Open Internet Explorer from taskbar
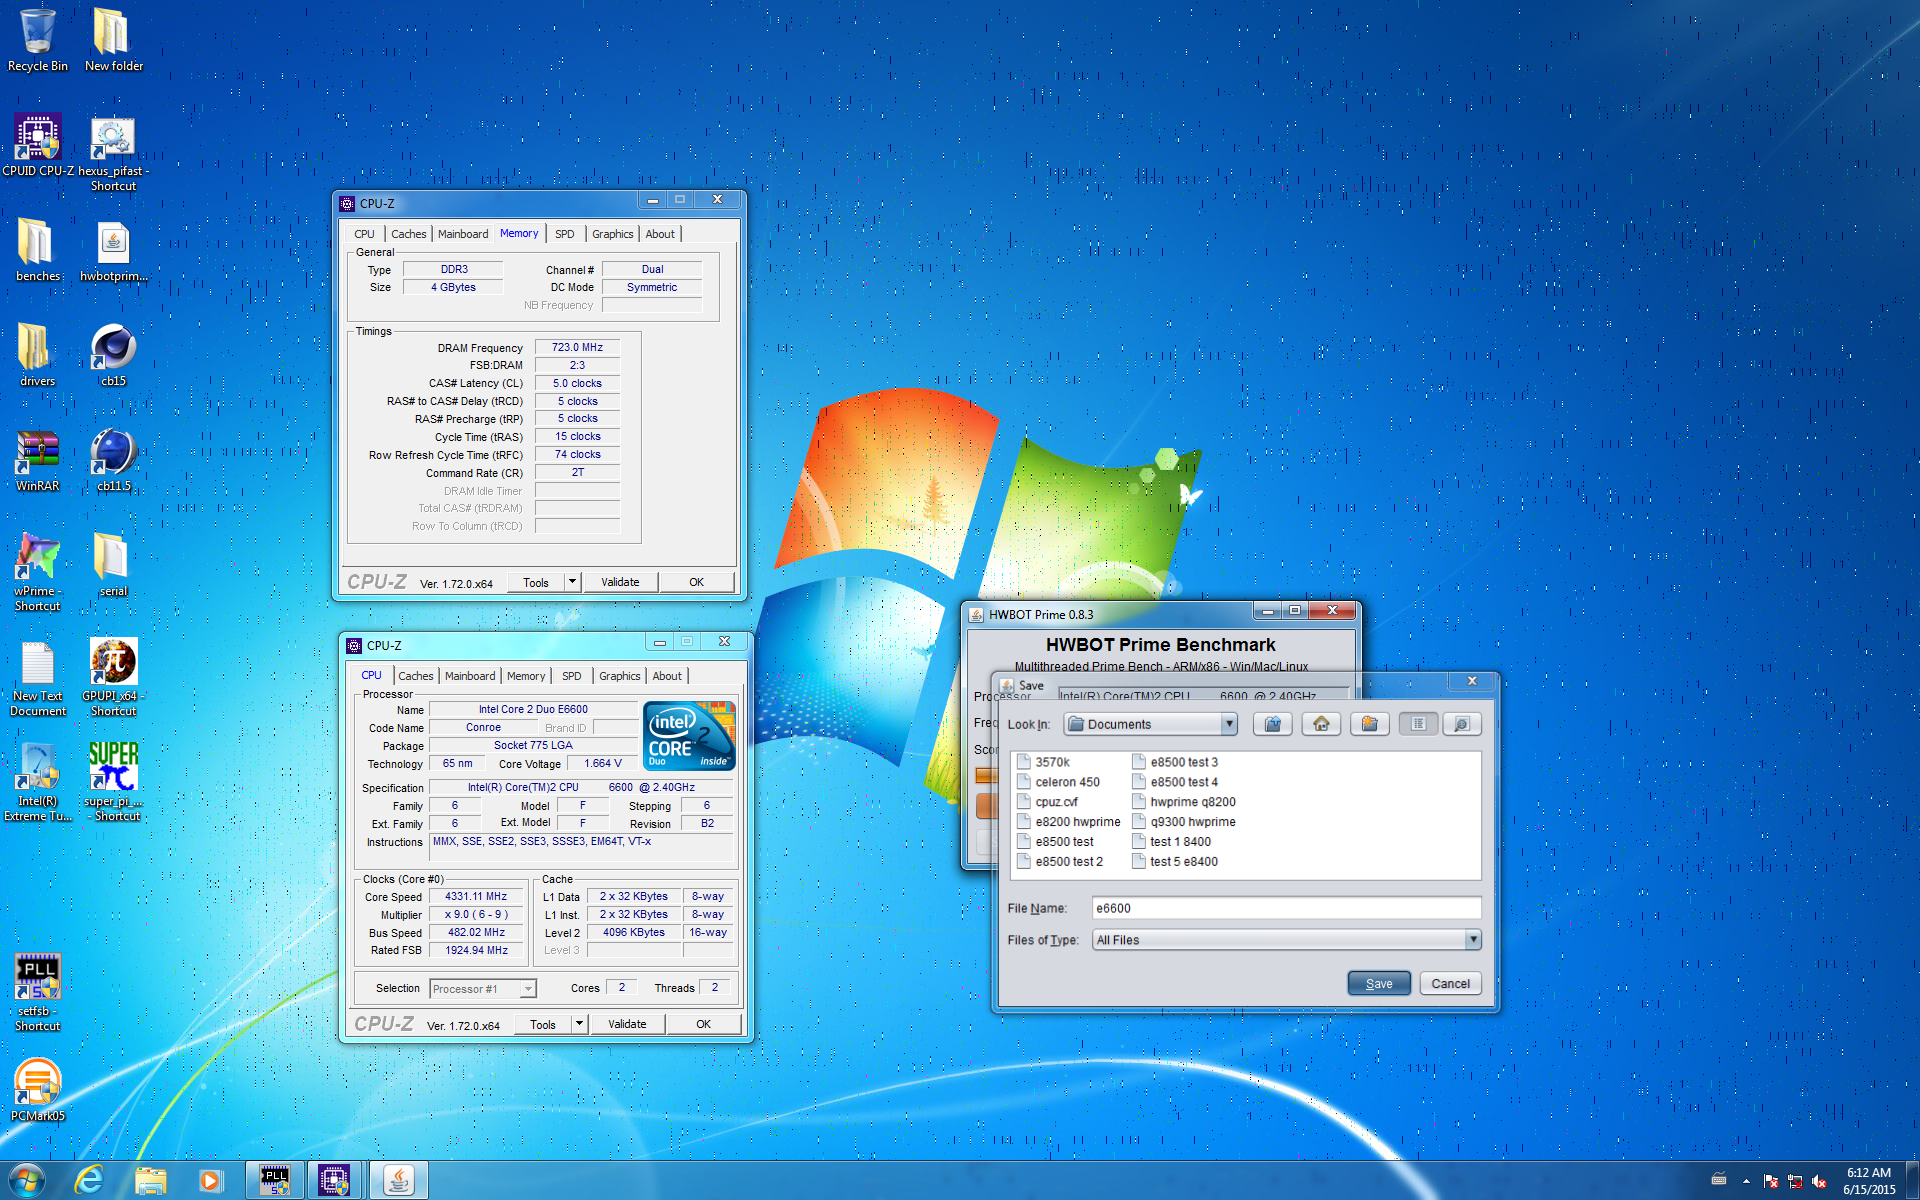Screen dimensions: 1920x1200 click(89, 1181)
